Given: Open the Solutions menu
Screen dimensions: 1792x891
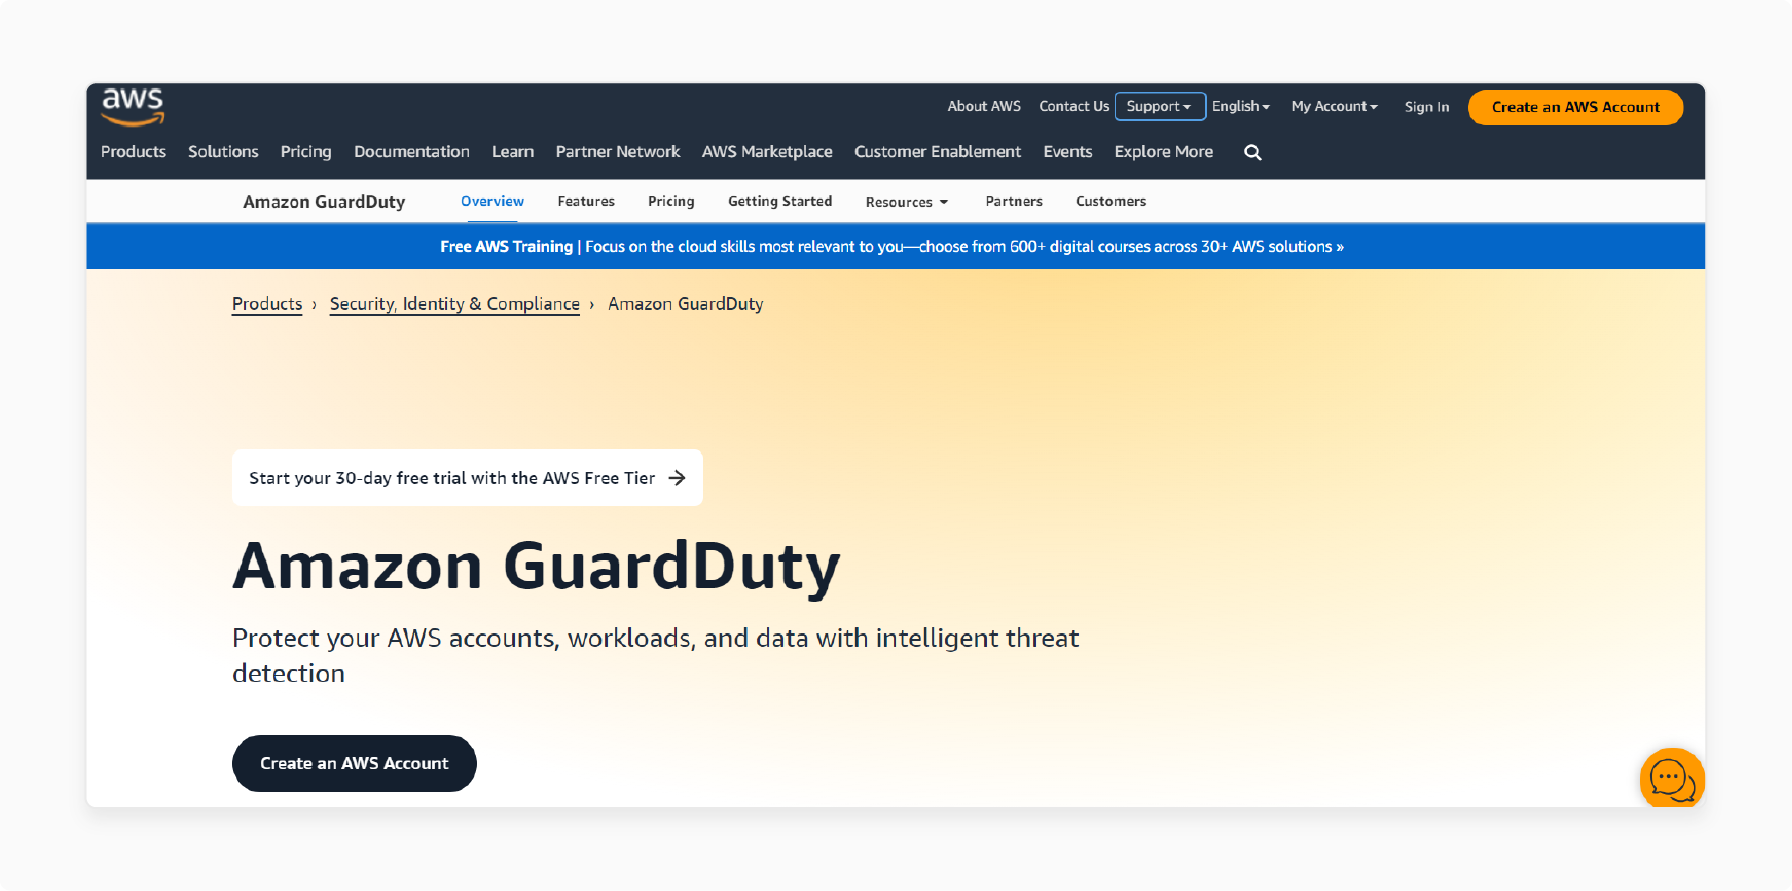Looking at the screenshot, I should point(223,152).
